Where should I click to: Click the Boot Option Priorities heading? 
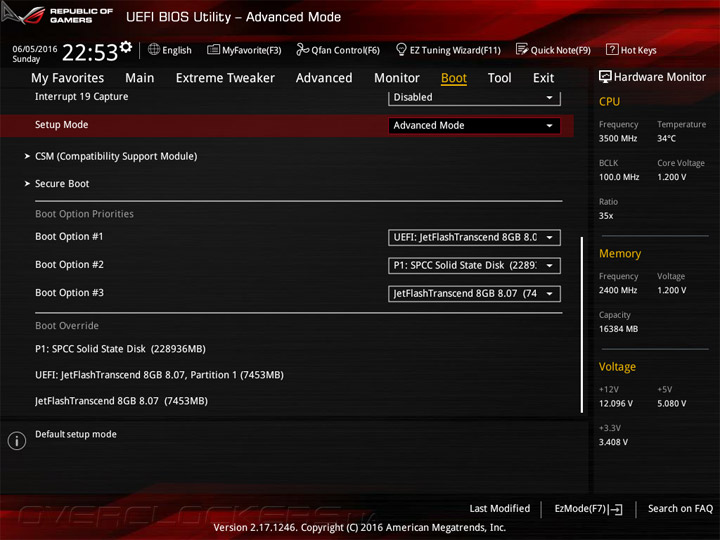[84, 214]
